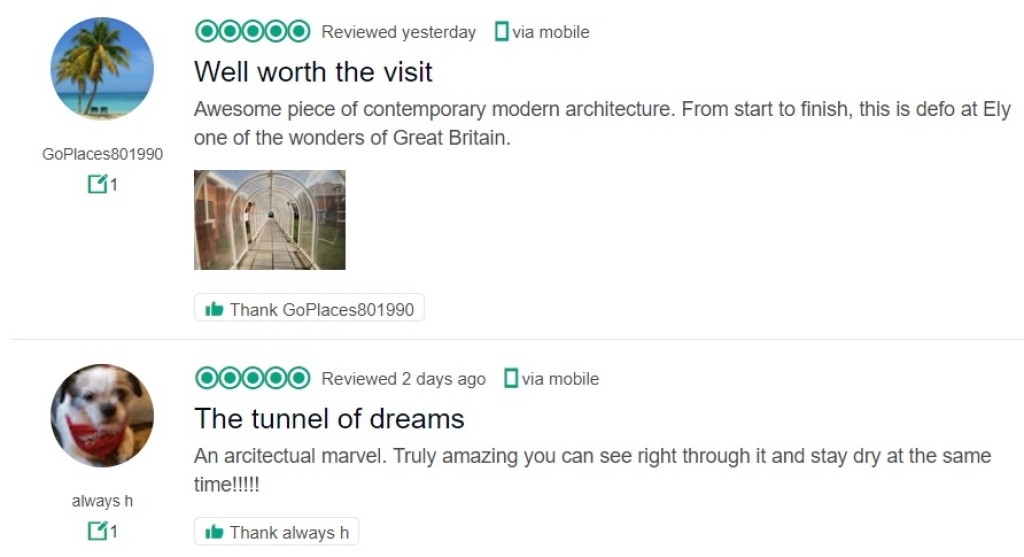
Task: Click the mobile phone icon on second review
Action: click(x=511, y=379)
